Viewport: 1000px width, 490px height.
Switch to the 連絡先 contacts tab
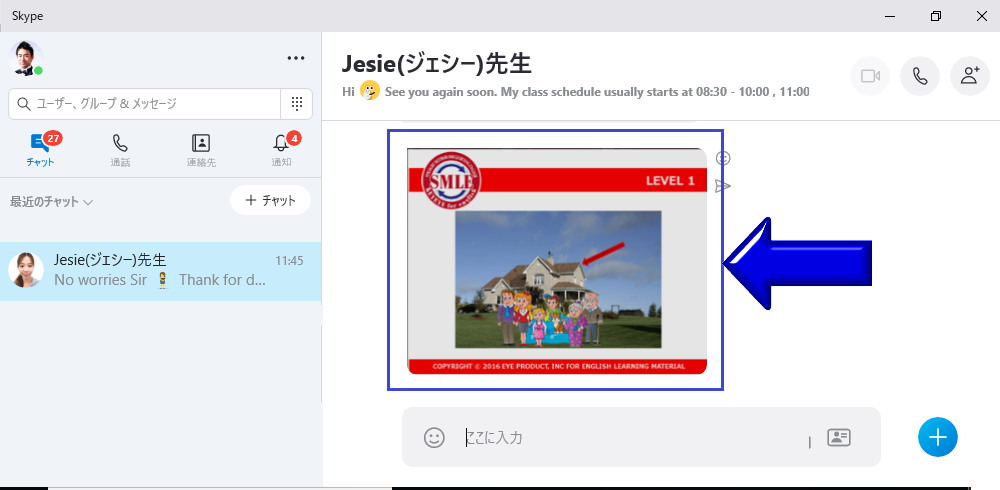201,150
